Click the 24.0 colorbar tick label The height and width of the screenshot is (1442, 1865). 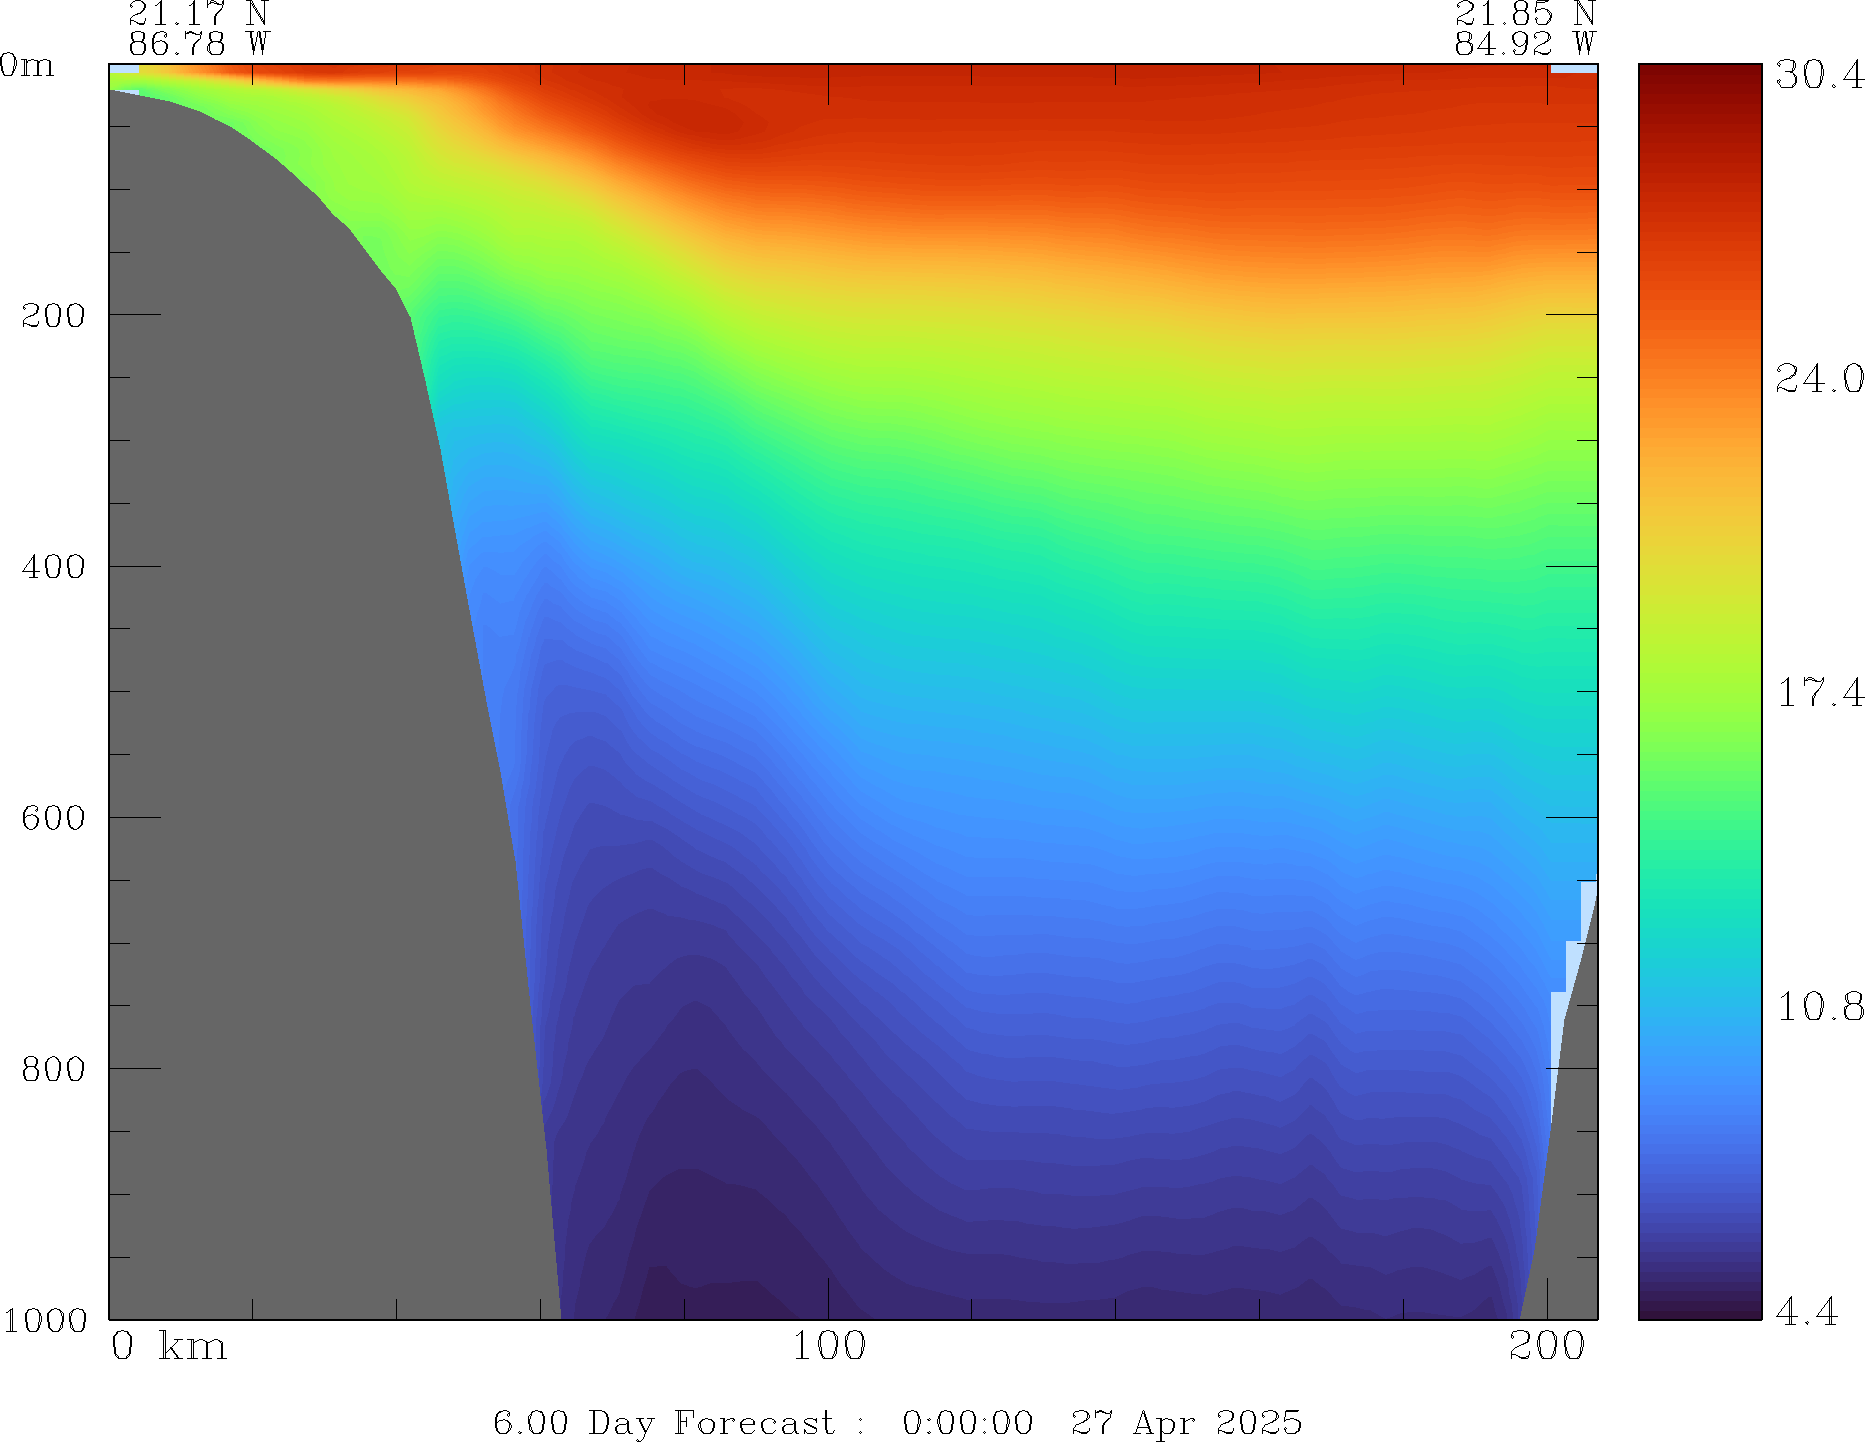click(1819, 379)
